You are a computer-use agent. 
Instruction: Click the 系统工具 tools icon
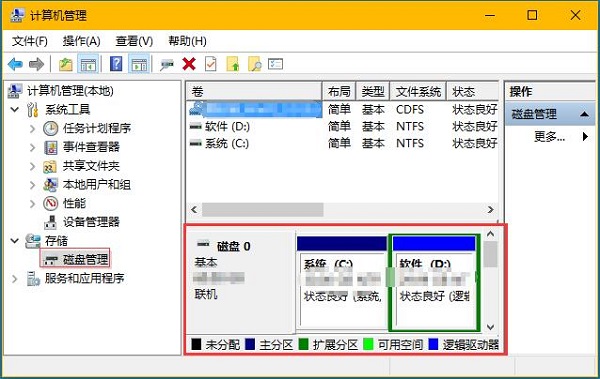tap(33, 109)
